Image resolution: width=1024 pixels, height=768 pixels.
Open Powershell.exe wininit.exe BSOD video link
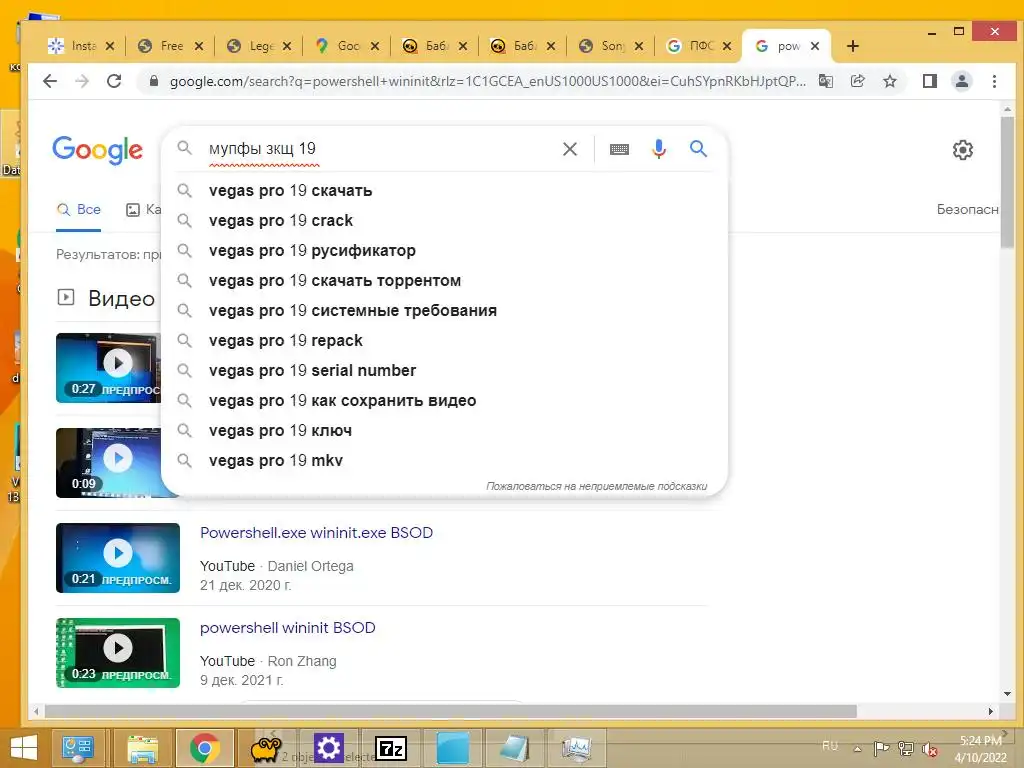tap(316, 533)
